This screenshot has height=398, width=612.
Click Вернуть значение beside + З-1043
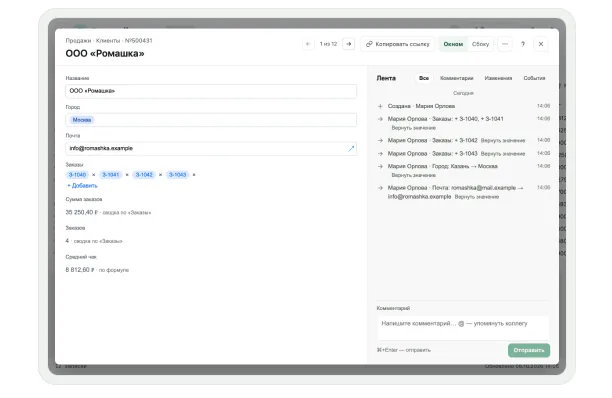tap(503, 154)
